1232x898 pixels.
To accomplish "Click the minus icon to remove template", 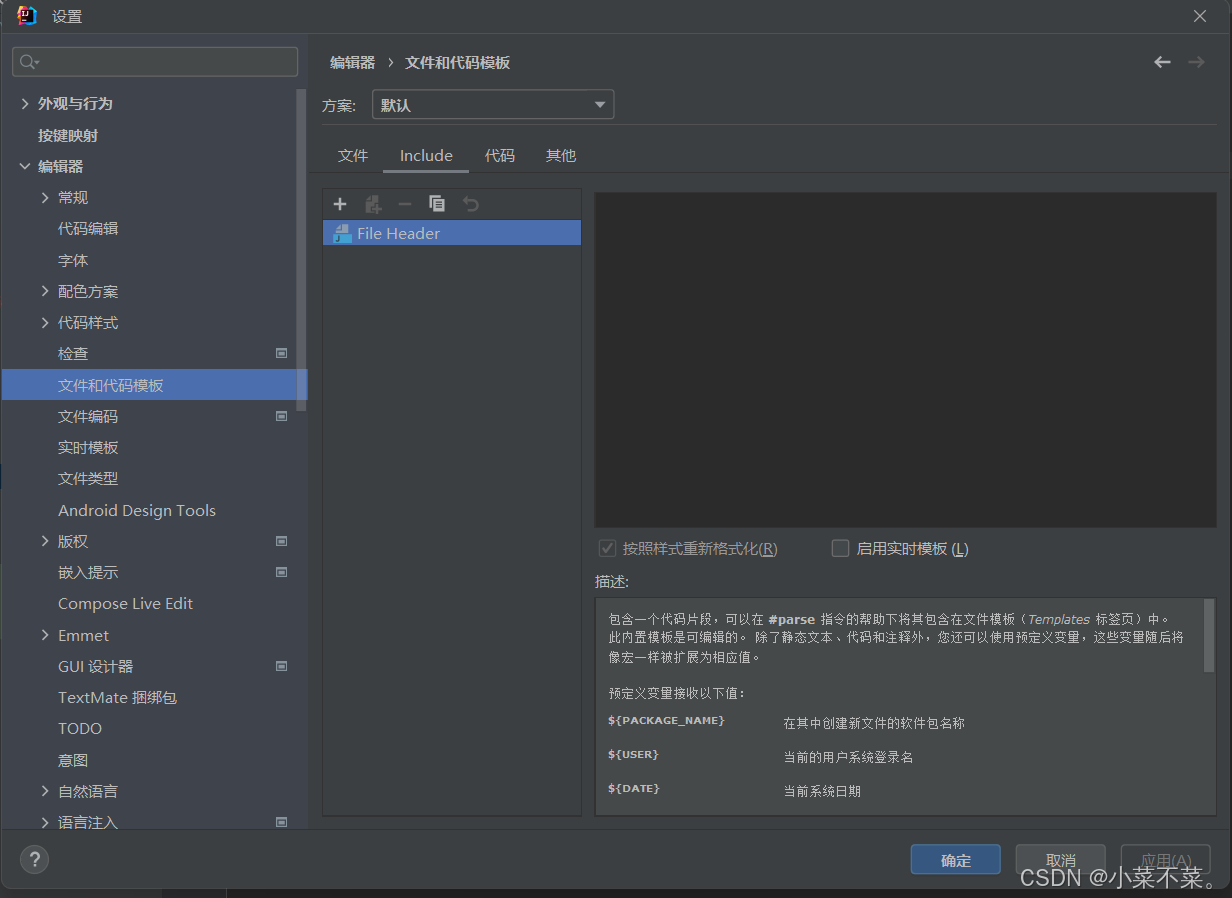I will point(405,204).
